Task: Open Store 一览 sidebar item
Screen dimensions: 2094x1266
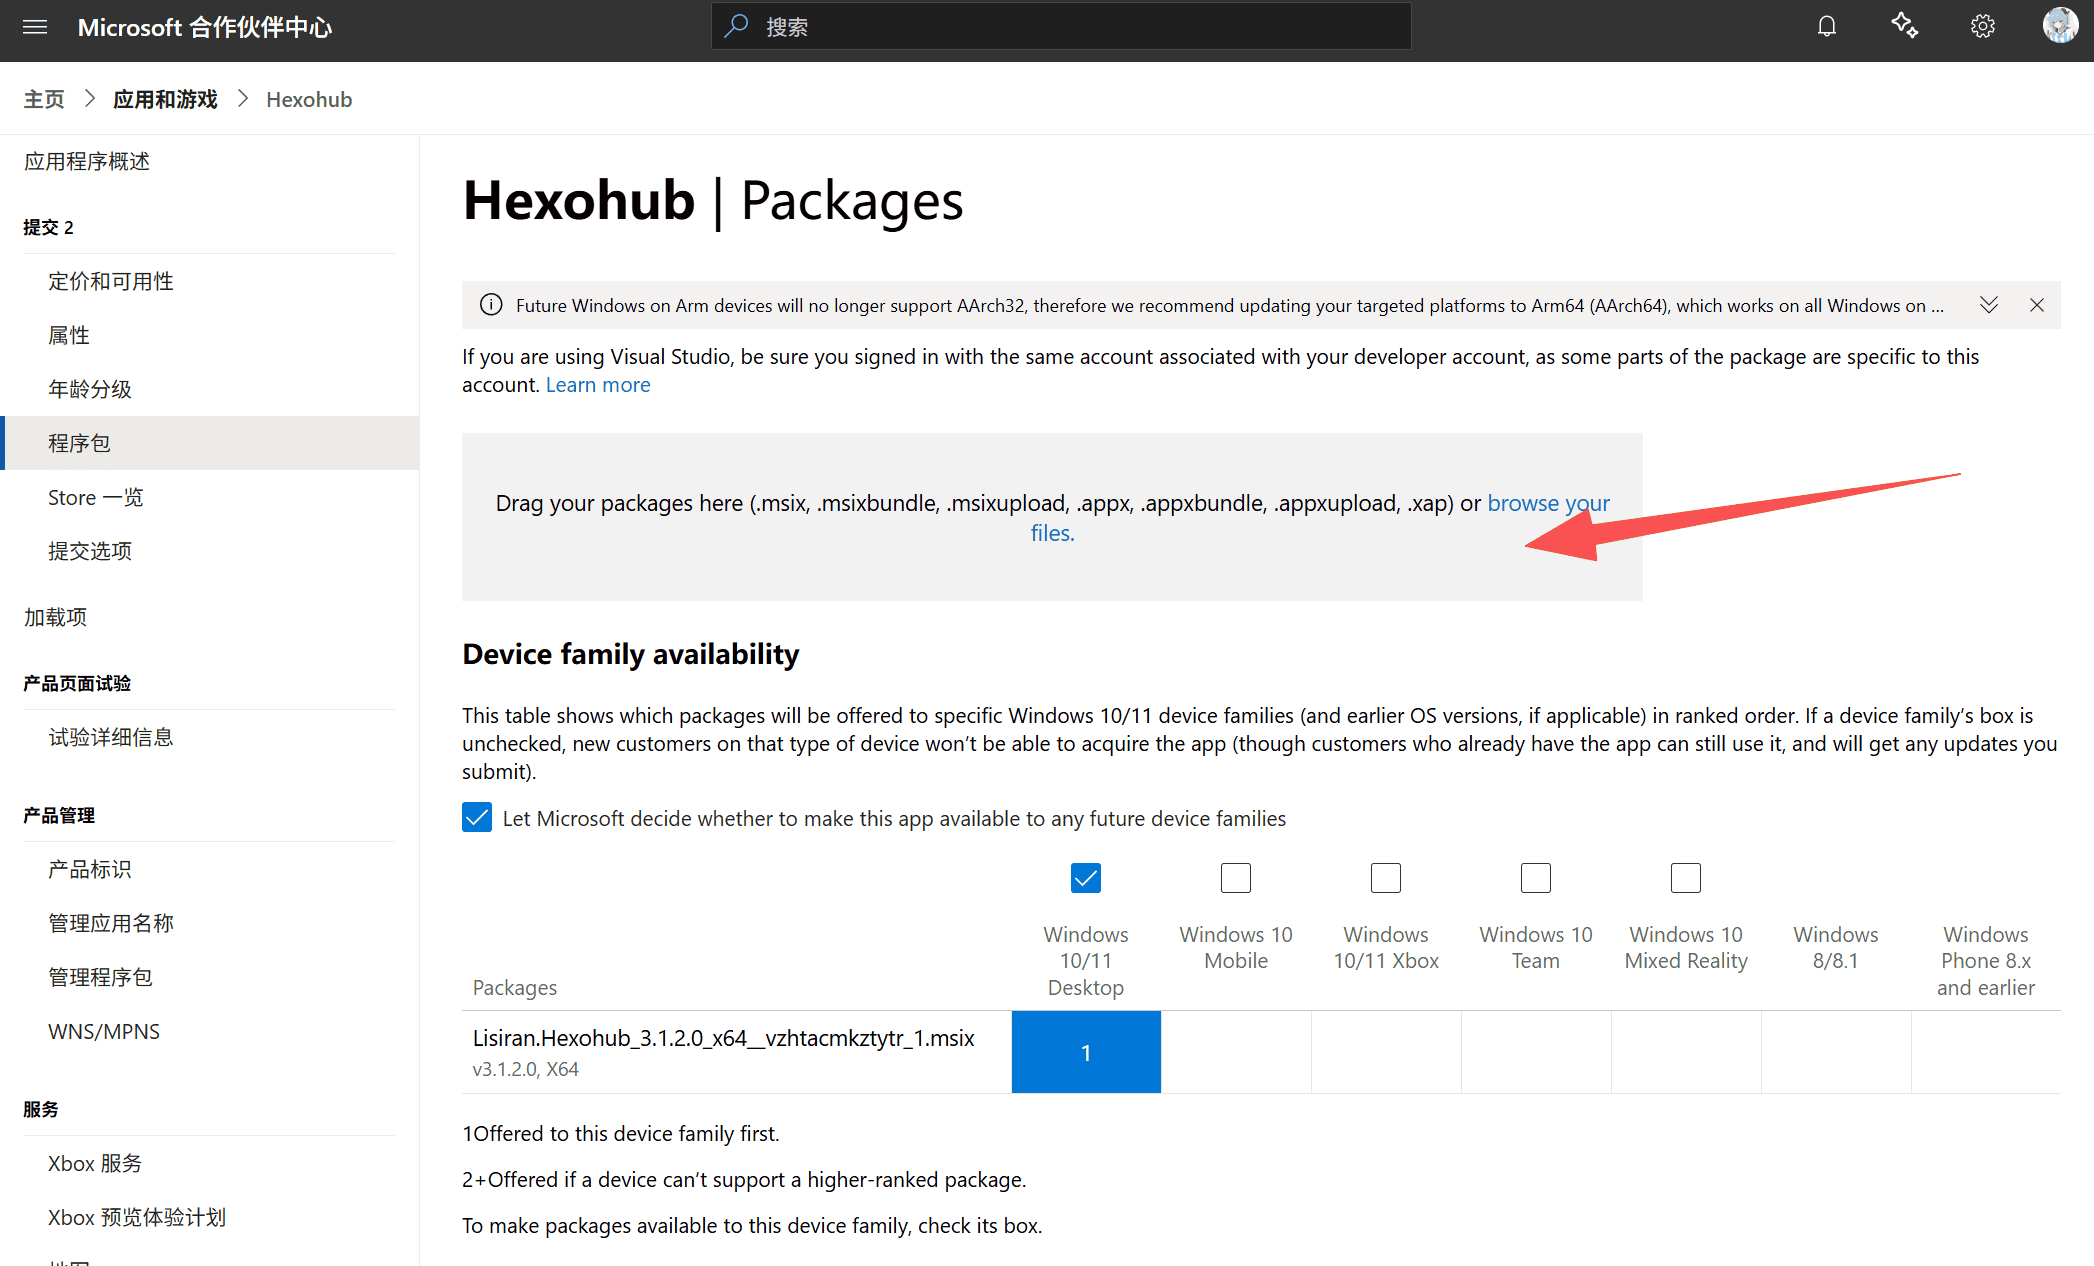Action: (95, 497)
